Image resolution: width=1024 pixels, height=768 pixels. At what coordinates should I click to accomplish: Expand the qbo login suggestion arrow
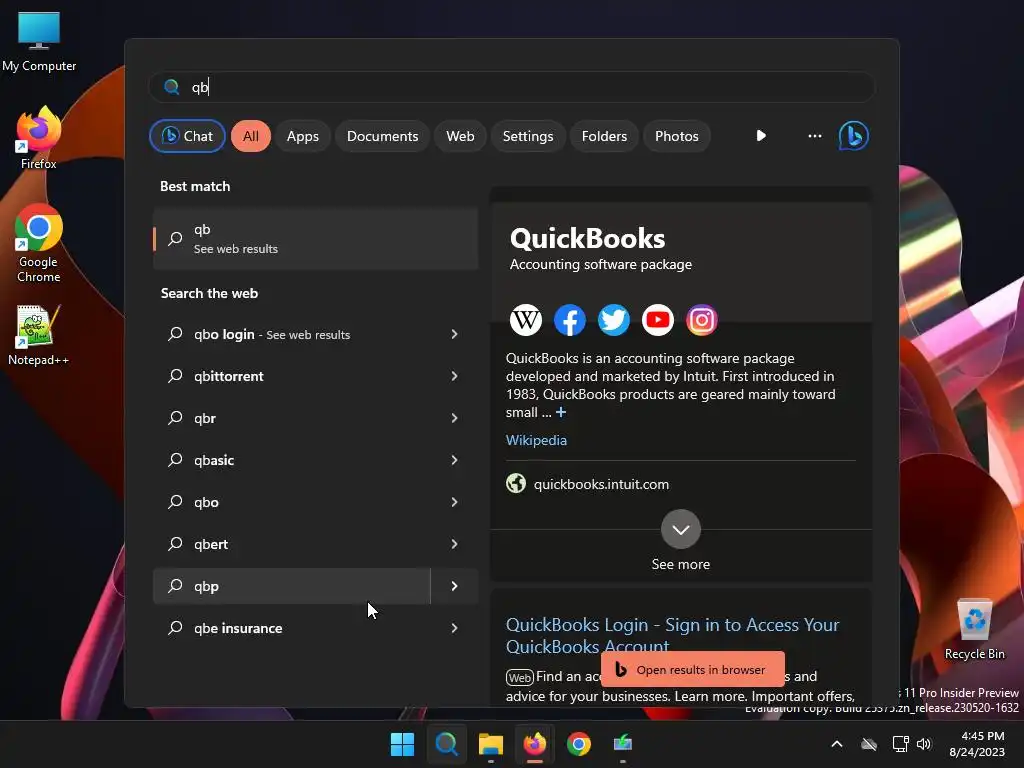coord(455,334)
